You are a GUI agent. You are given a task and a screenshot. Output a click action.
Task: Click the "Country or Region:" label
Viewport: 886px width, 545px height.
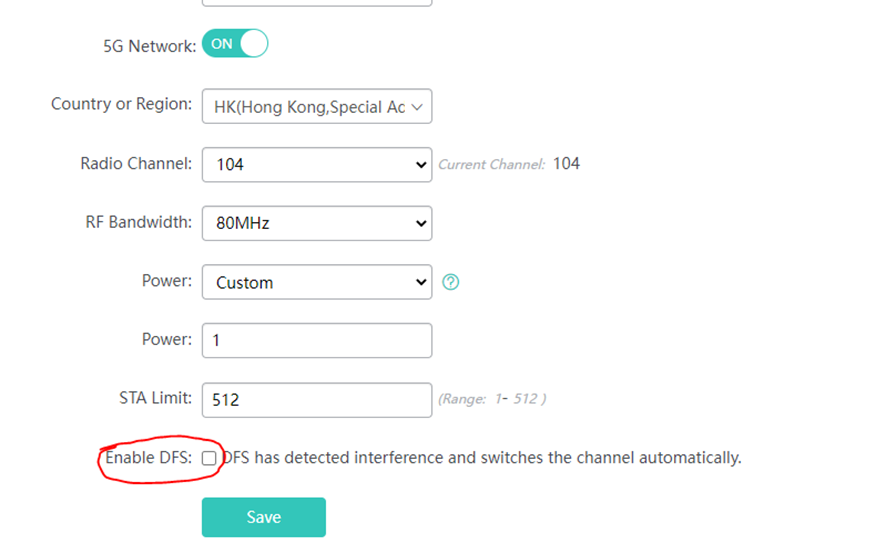[x=121, y=104]
